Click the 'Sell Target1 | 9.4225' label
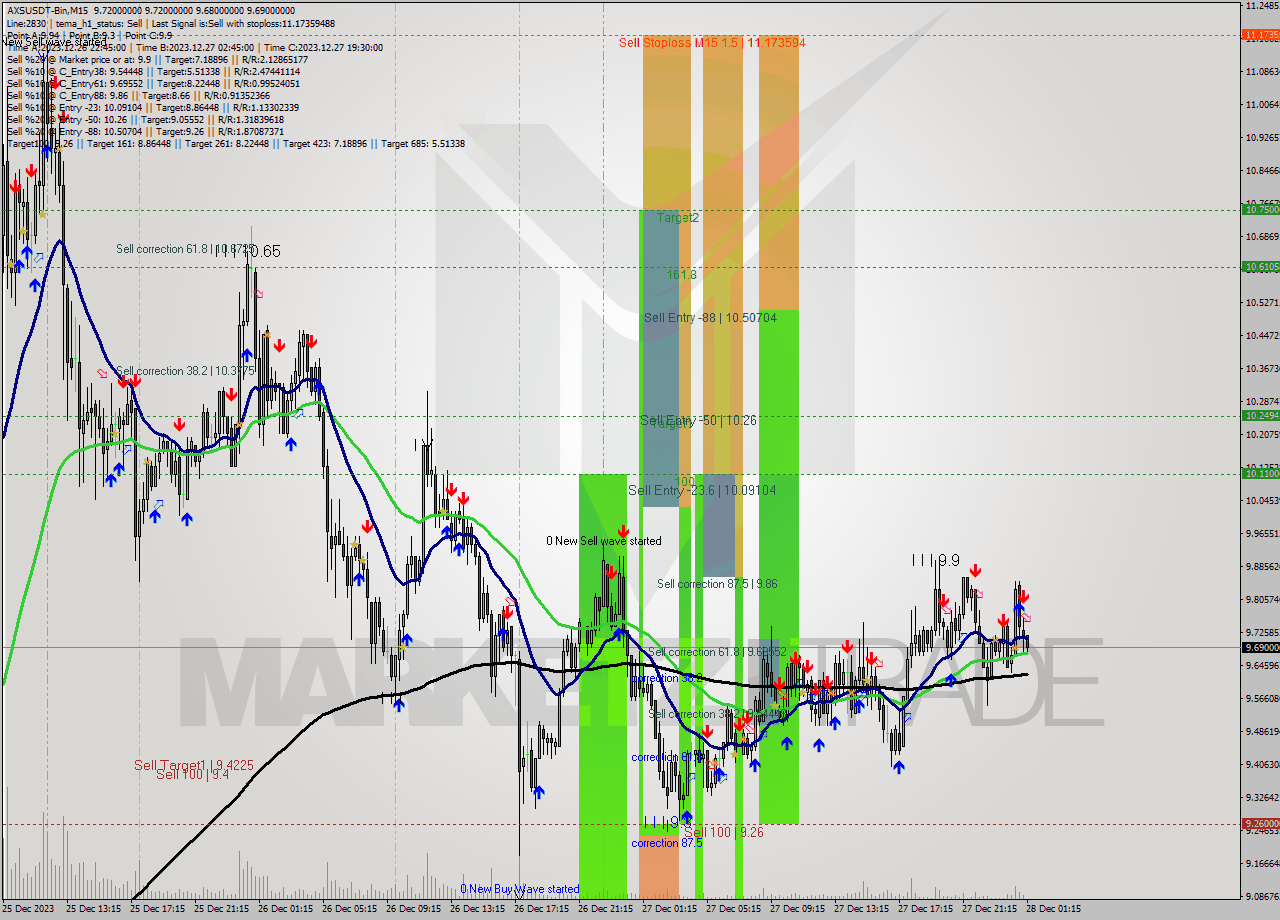Screen dimensions: 1280x920 coord(194,765)
